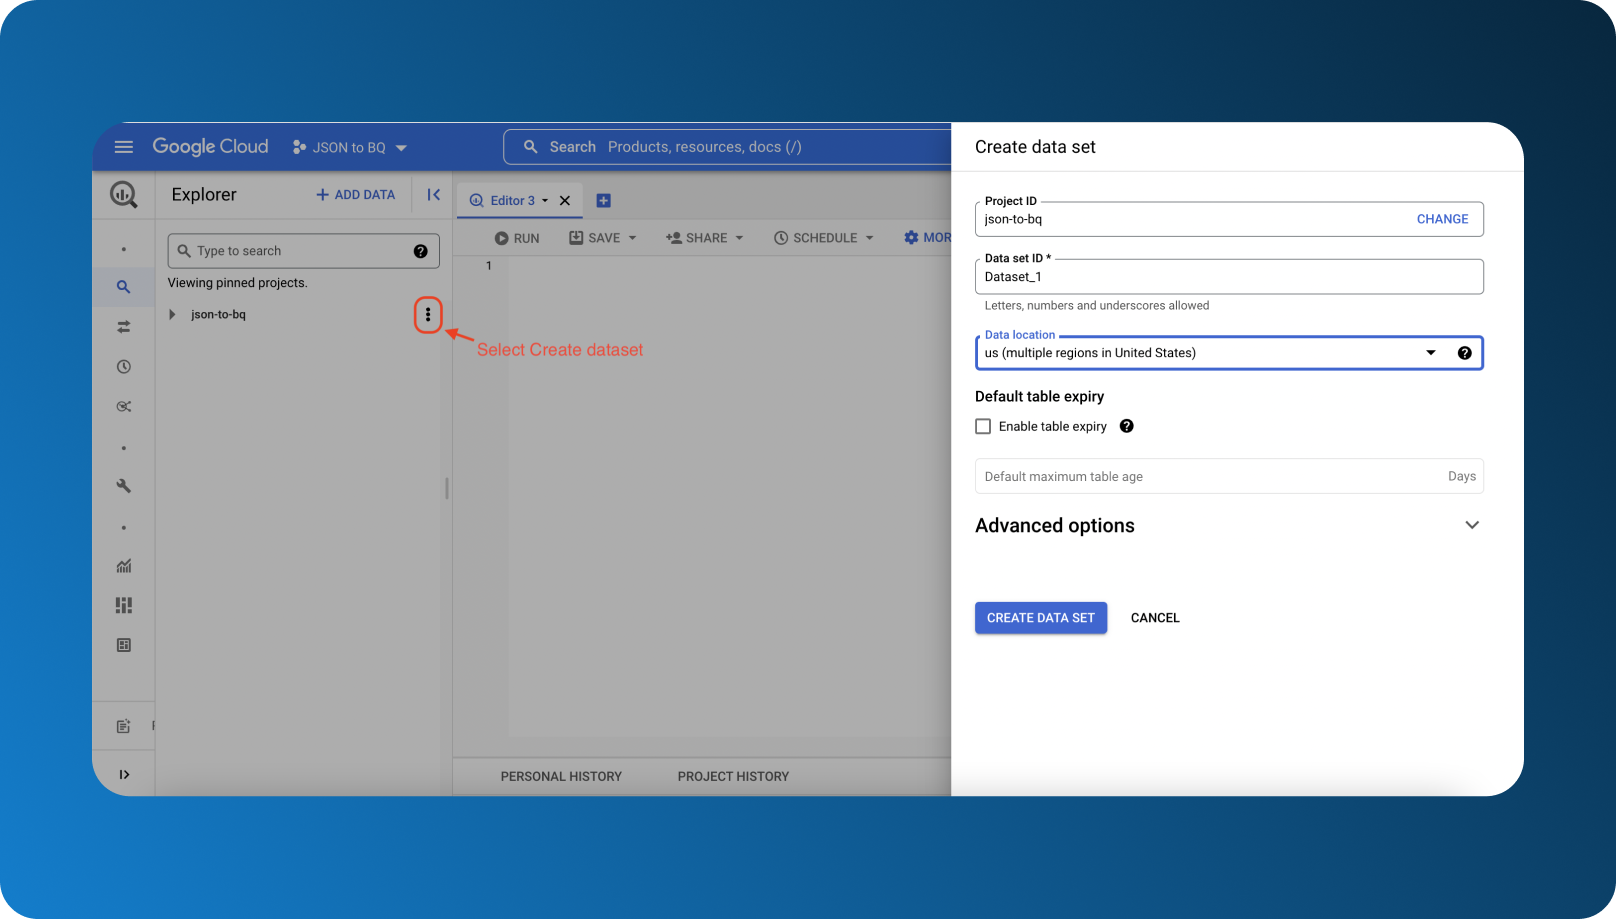Viewport: 1616px width, 919px height.
Task: Expand the json-to-bq project tree item
Action: 171,314
